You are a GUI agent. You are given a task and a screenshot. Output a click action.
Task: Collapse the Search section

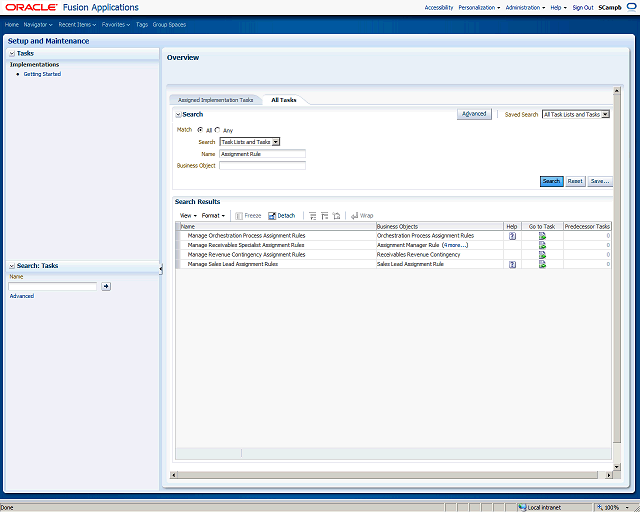(x=178, y=115)
